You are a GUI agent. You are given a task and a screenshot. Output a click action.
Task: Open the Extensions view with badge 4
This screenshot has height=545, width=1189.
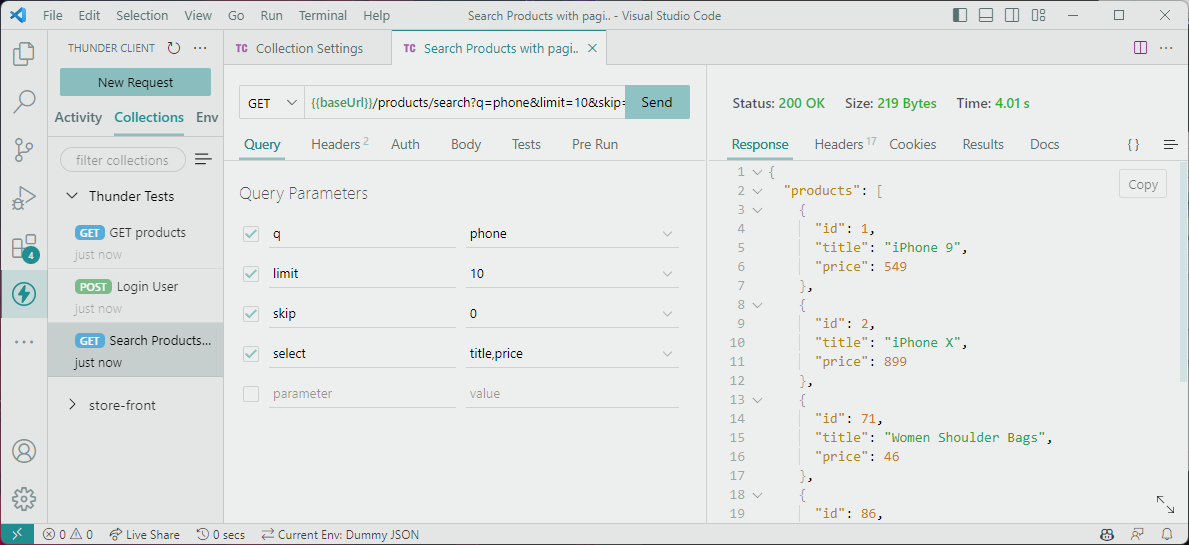pyautogui.click(x=24, y=246)
